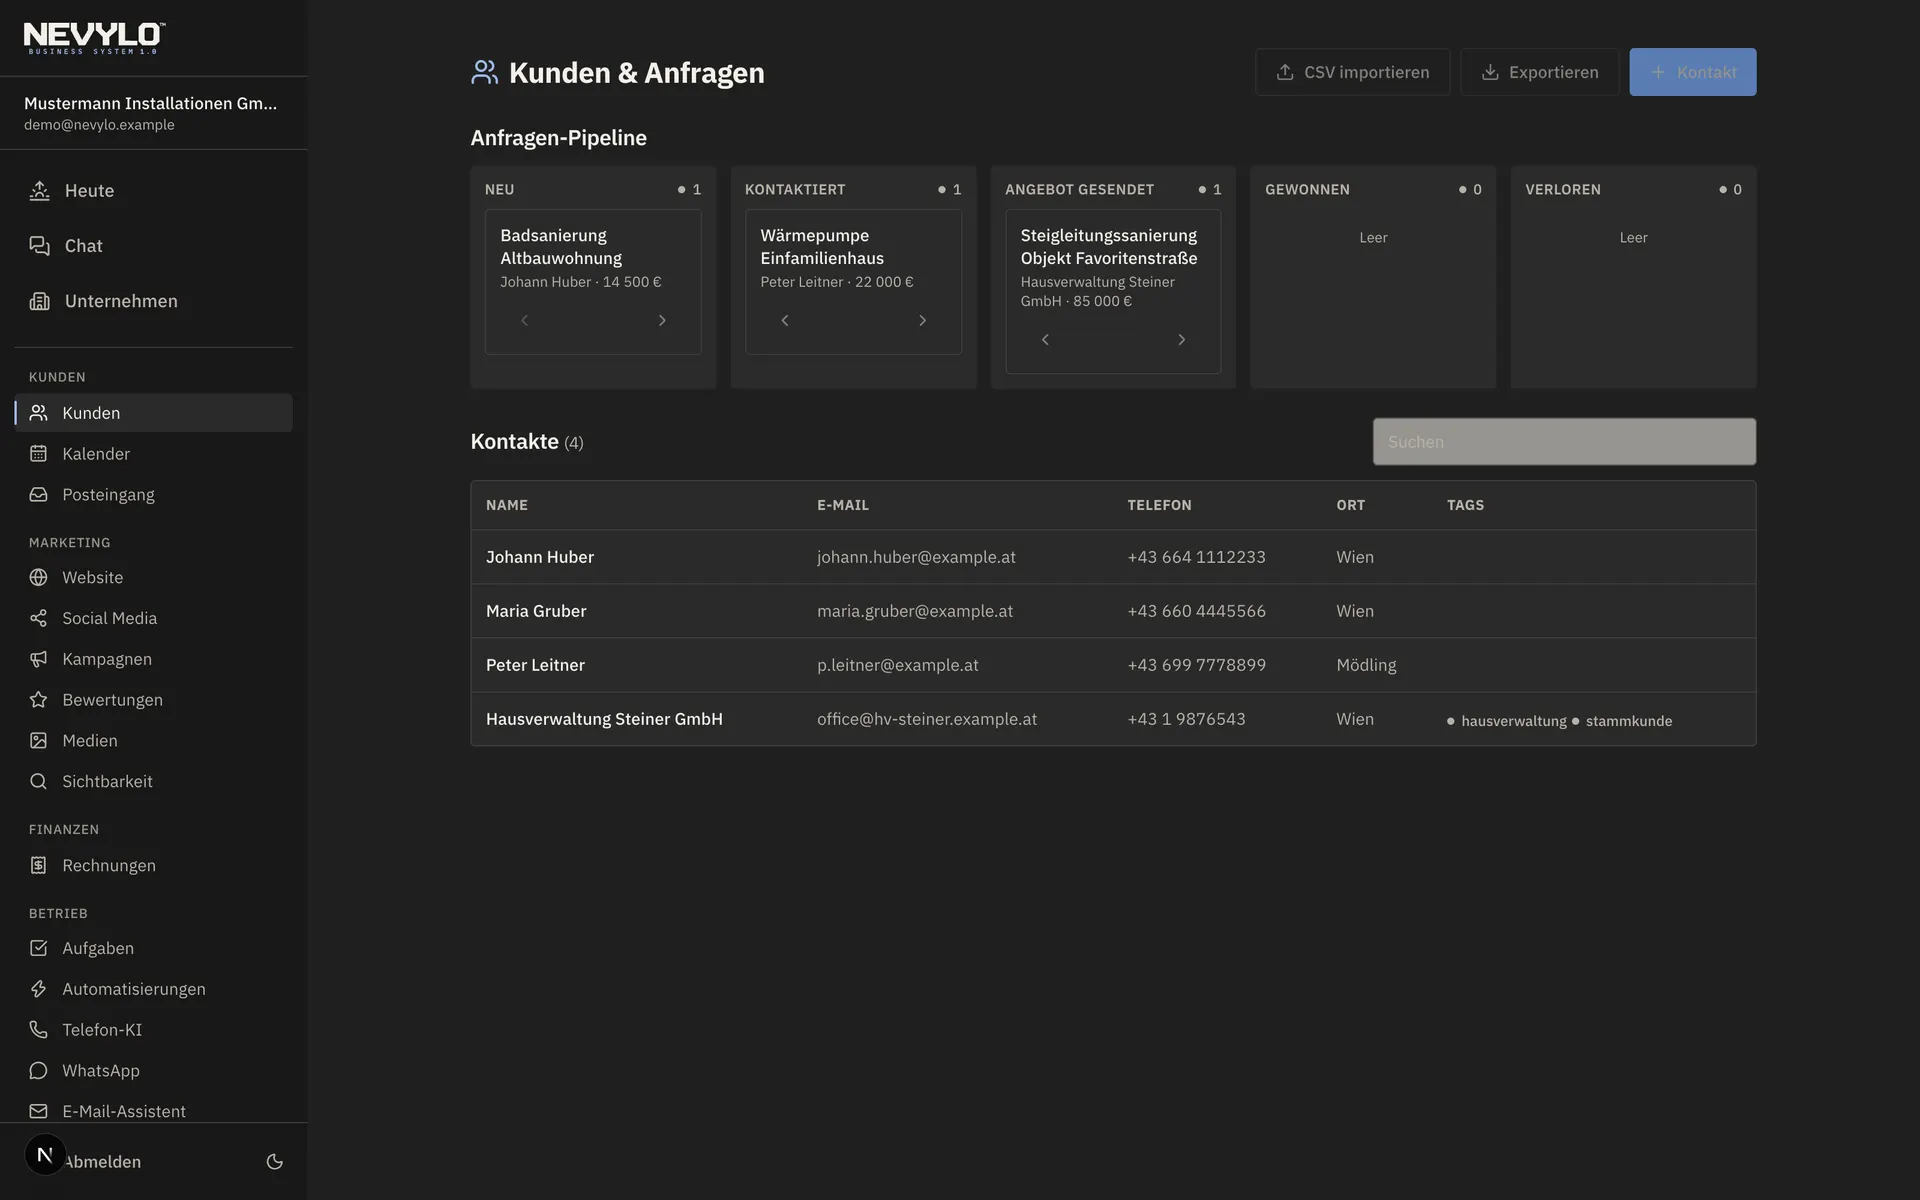Add a new Kontakt with plus button

1692,72
